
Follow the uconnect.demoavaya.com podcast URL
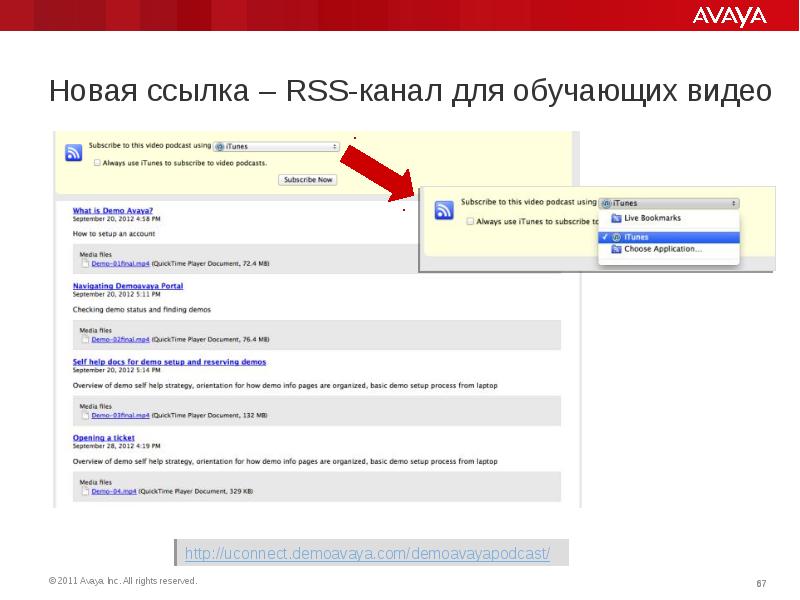coord(368,554)
